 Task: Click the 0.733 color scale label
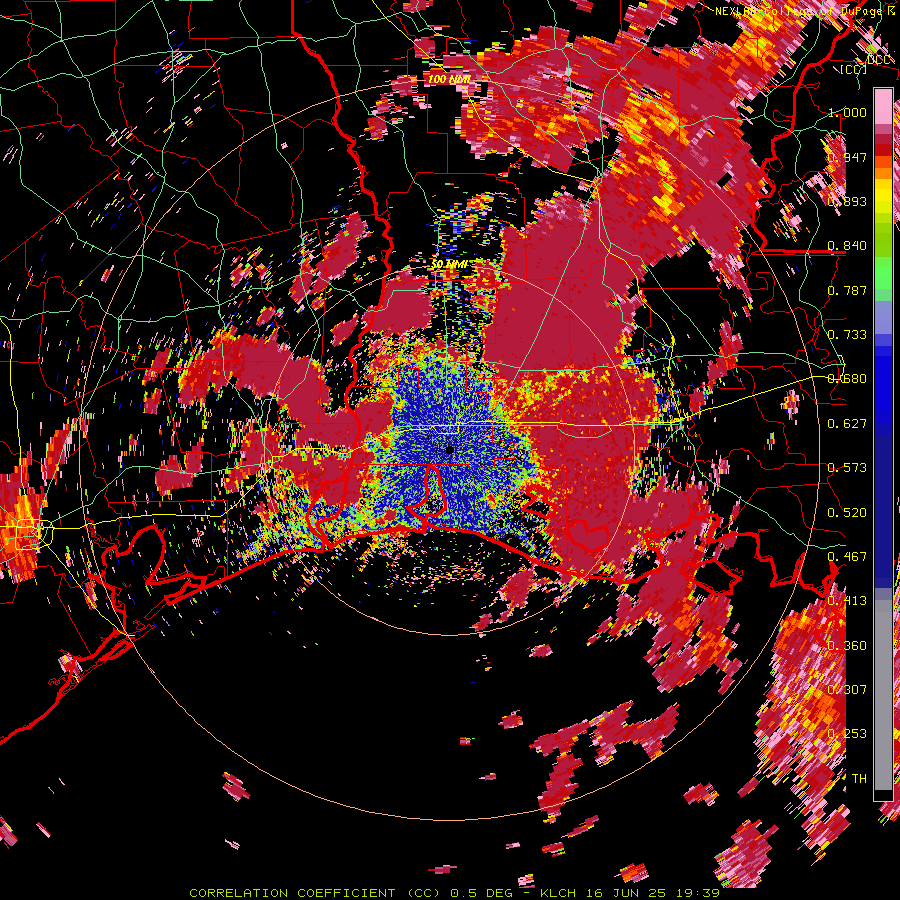click(847, 335)
